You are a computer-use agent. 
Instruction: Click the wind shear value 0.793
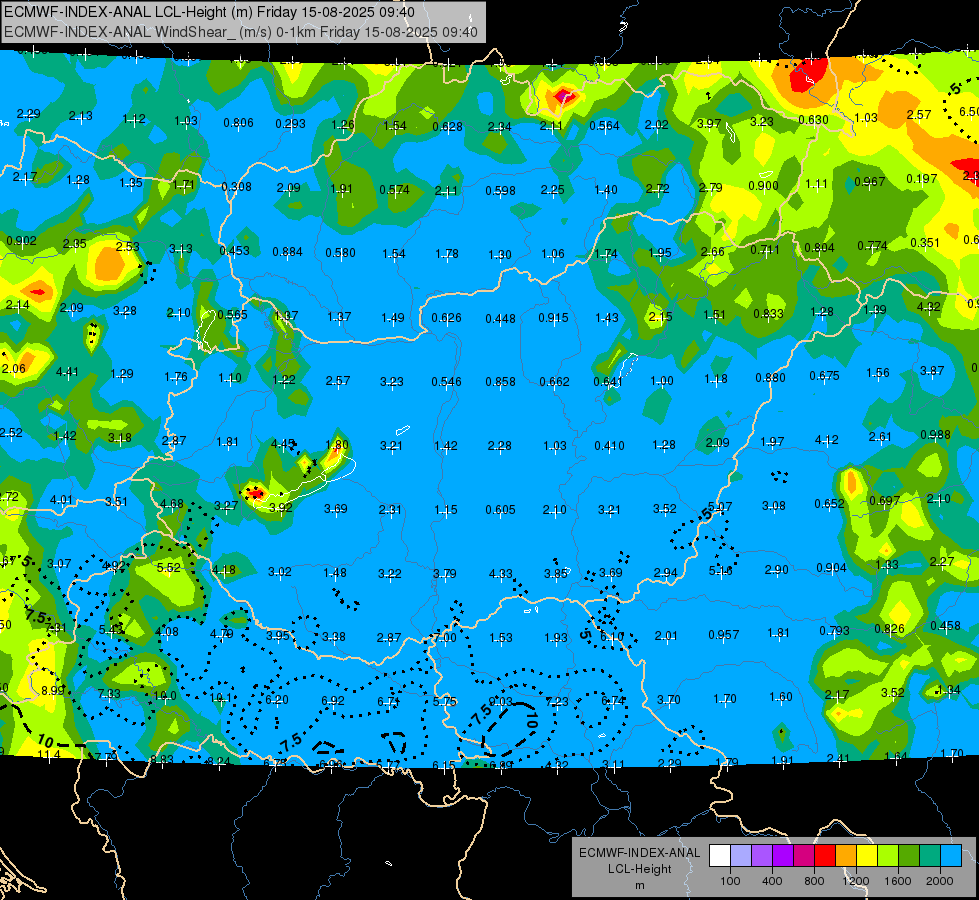point(835,631)
